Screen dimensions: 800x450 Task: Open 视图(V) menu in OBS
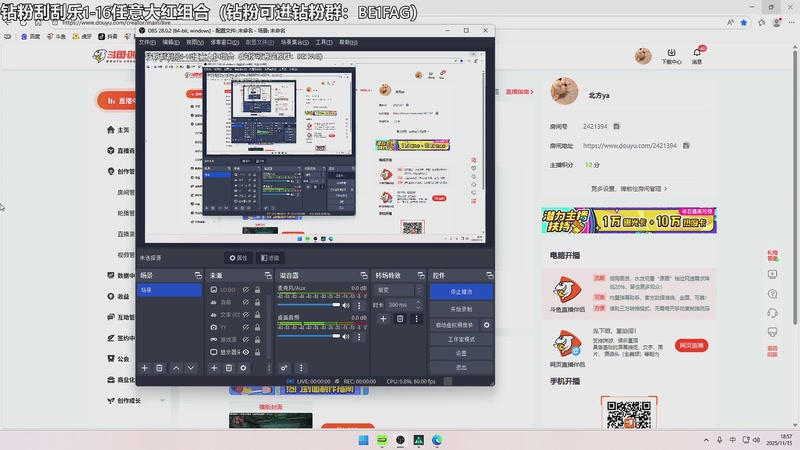click(x=195, y=42)
